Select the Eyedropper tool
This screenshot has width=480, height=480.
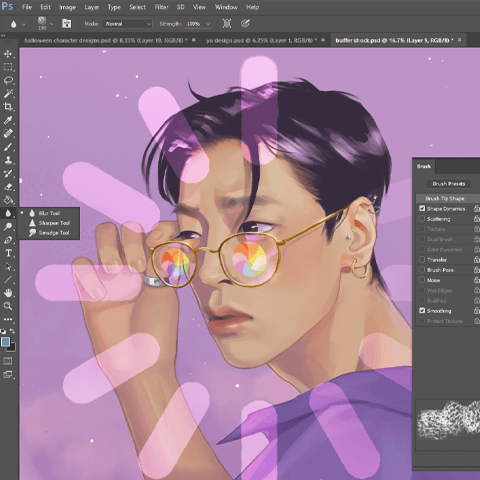pos(8,120)
